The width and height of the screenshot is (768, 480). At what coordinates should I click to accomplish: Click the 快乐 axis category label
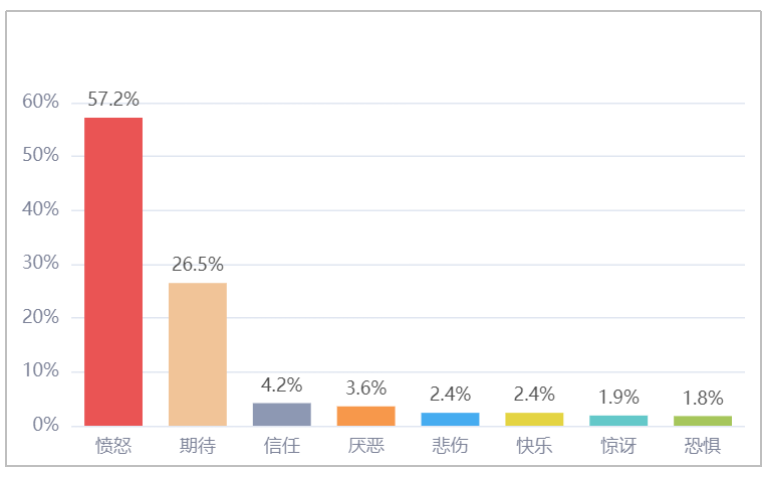534,446
